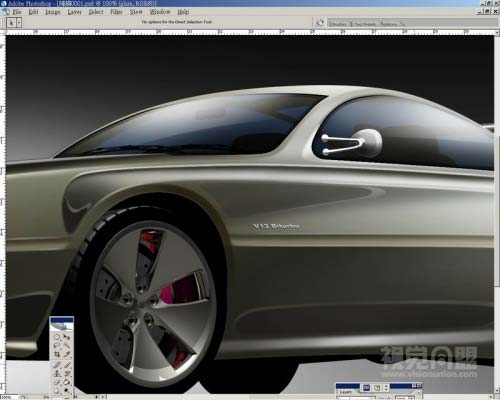This screenshot has height=400, width=500.
Task: Open the Select menu
Action: 96,12
